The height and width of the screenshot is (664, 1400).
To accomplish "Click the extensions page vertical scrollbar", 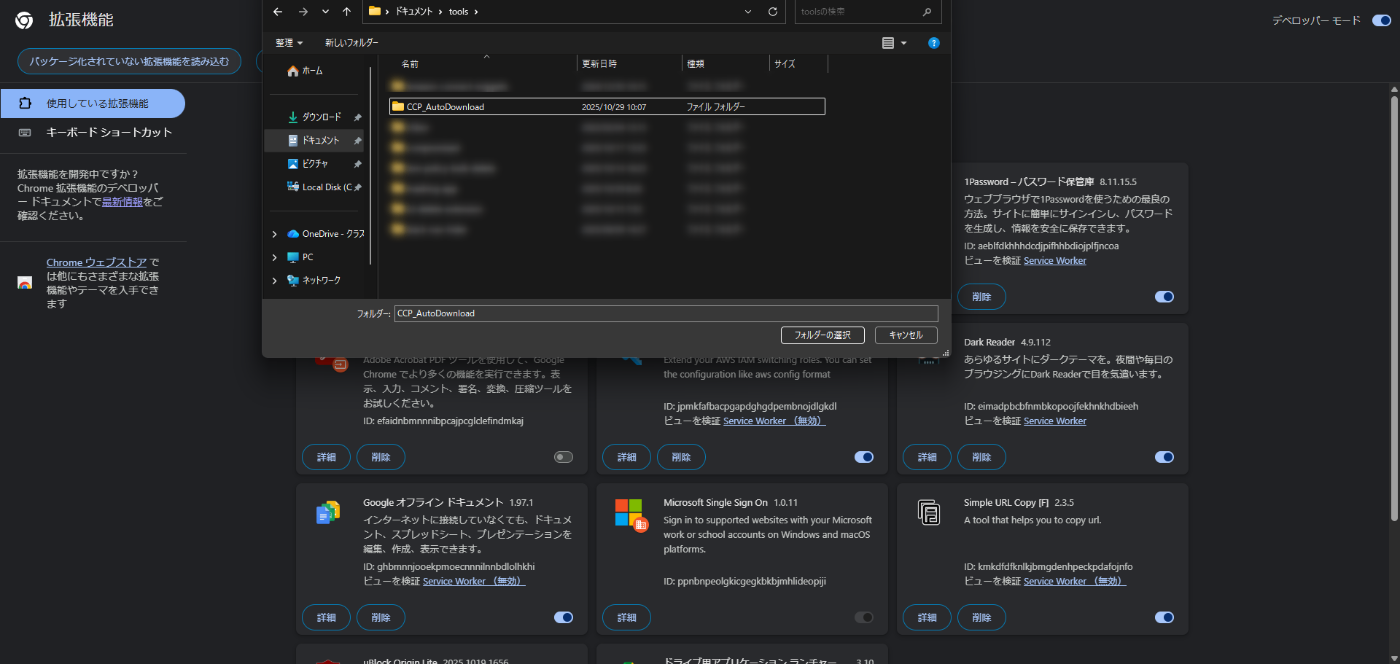I will pyautogui.click(x=1394, y=308).
